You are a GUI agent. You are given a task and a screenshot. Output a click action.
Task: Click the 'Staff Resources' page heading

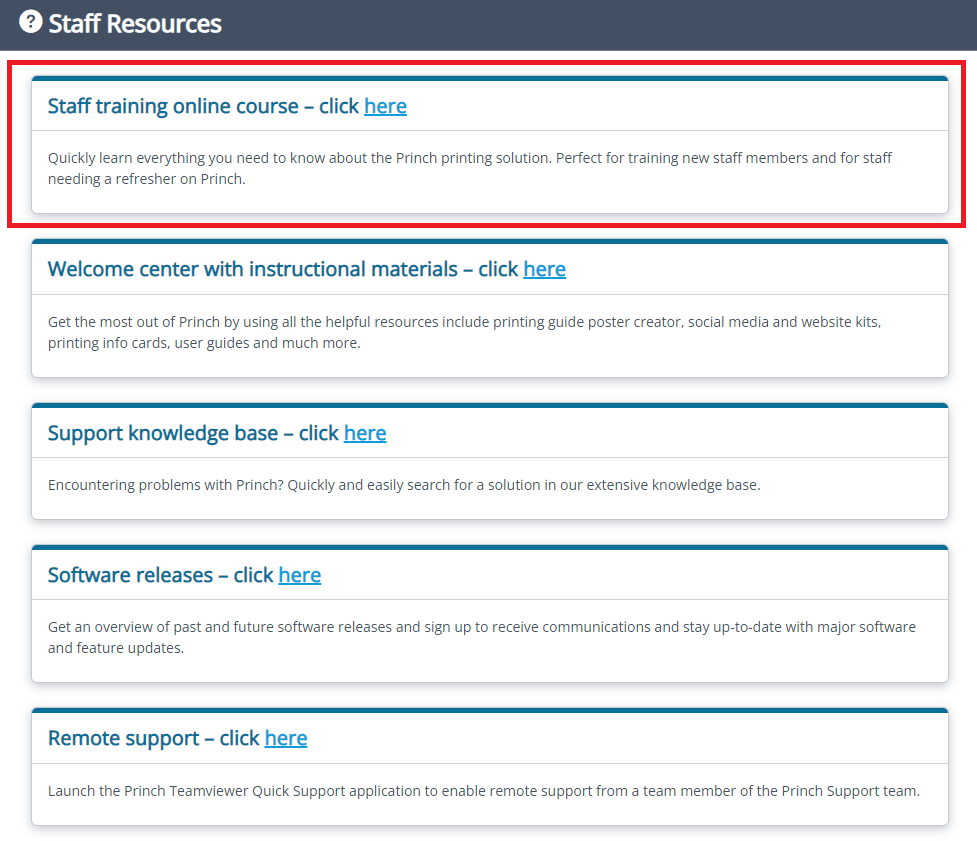click(x=135, y=24)
